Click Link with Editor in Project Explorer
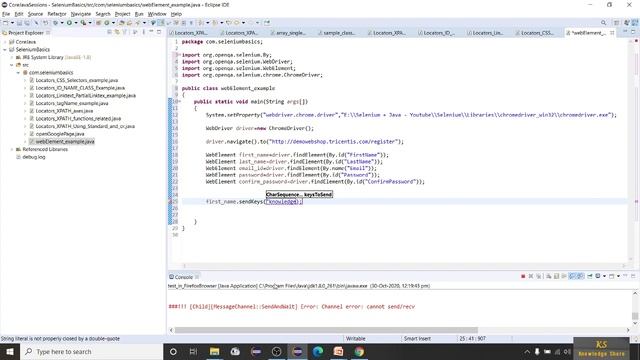This screenshot has height=360, width=640. 117,32
